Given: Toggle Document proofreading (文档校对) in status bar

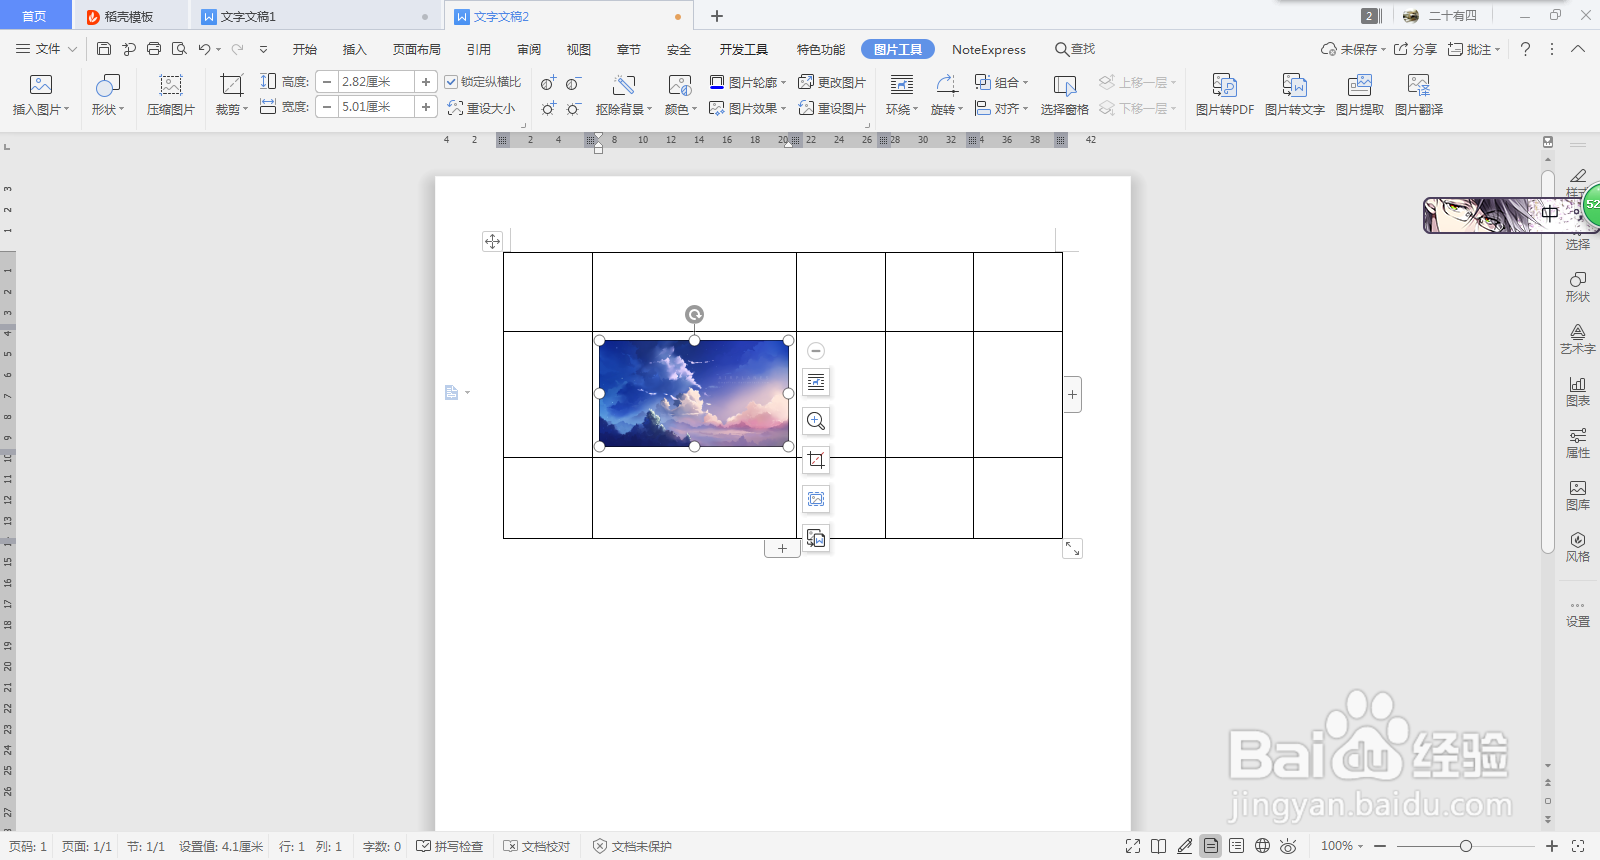Looking at the screenshot, I should click(x=537, y=846).
